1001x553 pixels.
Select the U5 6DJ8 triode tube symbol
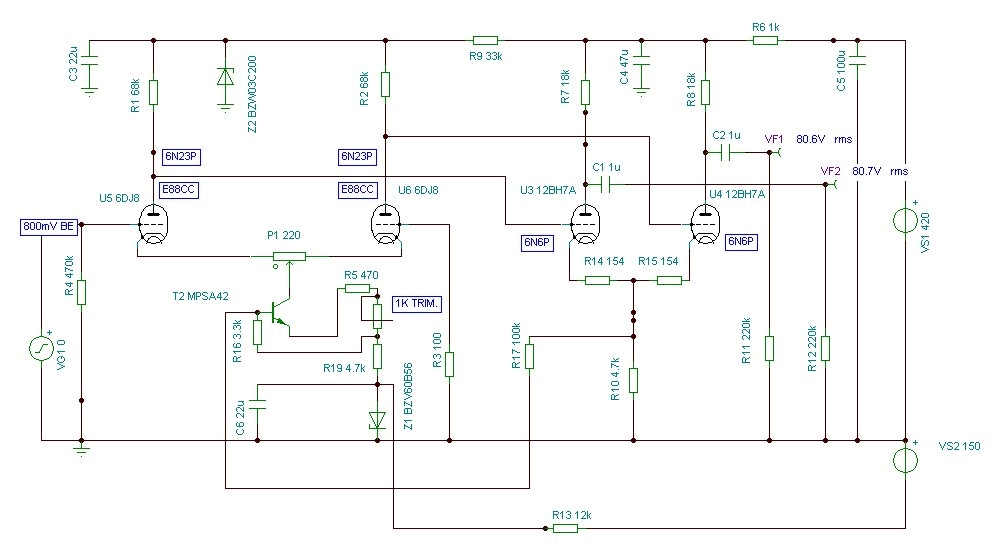pos(153,225)
